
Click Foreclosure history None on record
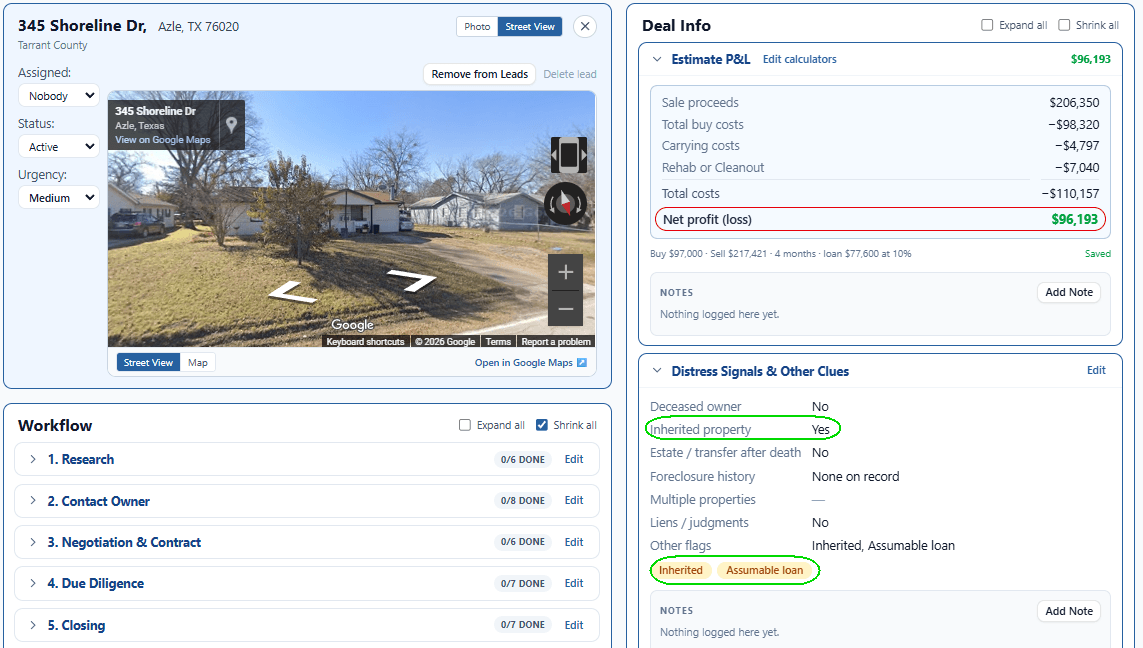[856, 477]
